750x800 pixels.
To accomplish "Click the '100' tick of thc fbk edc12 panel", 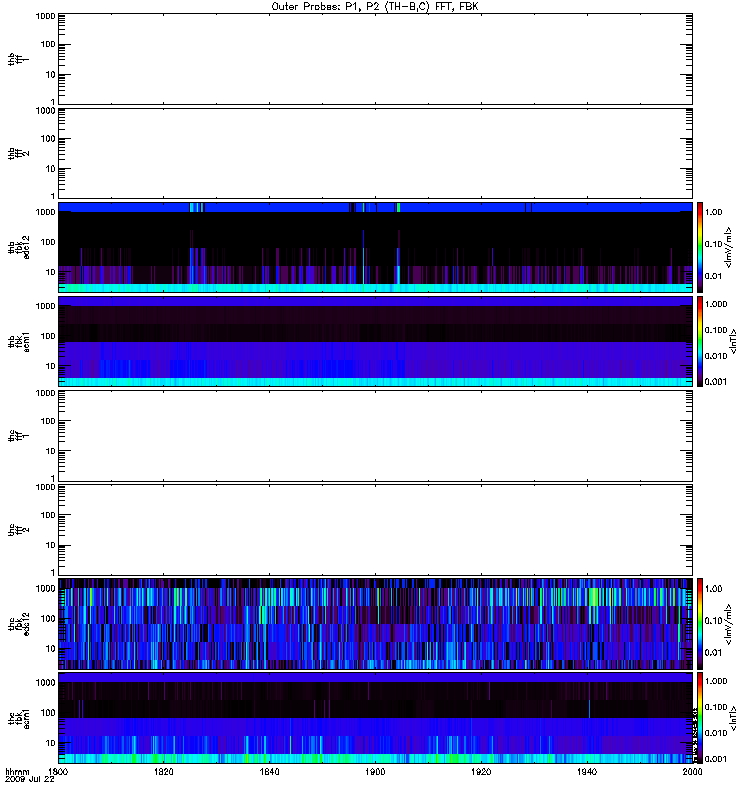I will pyautogui.click(x=47, y=619).
